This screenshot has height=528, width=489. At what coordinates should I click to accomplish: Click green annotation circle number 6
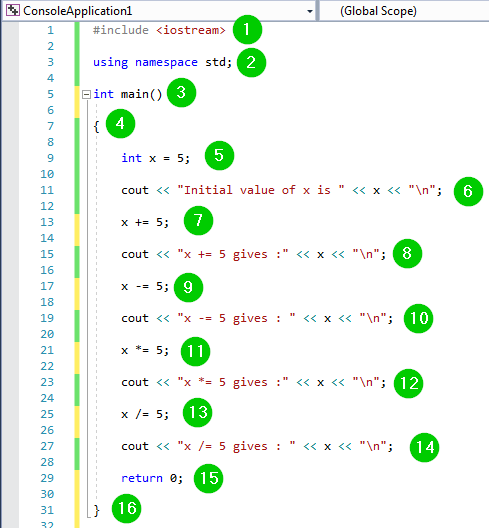click(468, 191)
